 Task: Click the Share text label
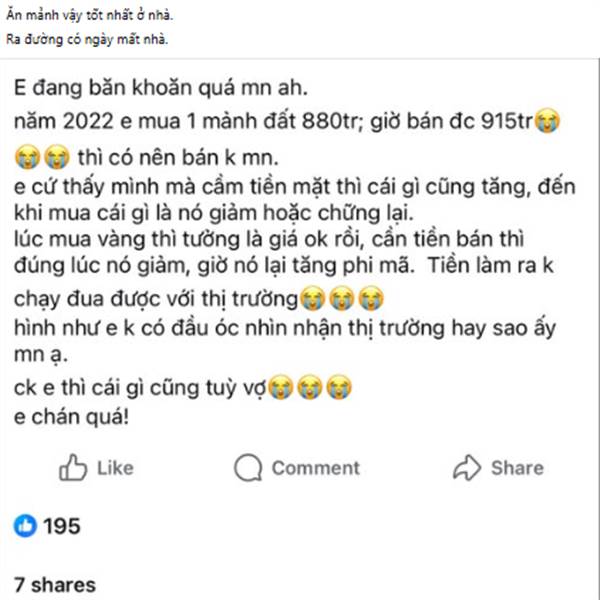pos(517,468)
